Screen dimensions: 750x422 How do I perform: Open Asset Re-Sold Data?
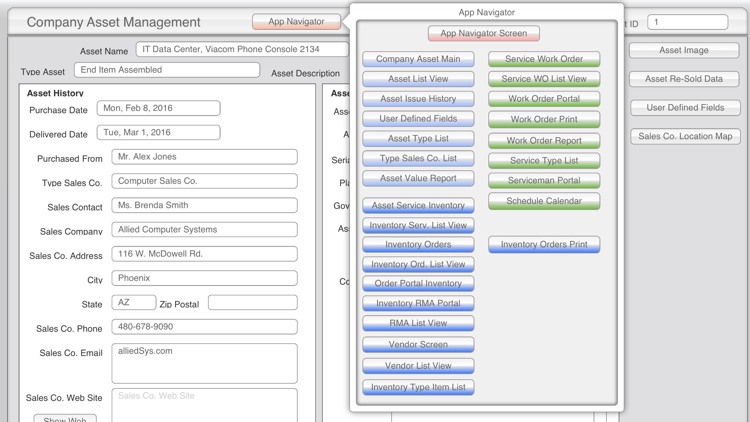tap(684, 79)
